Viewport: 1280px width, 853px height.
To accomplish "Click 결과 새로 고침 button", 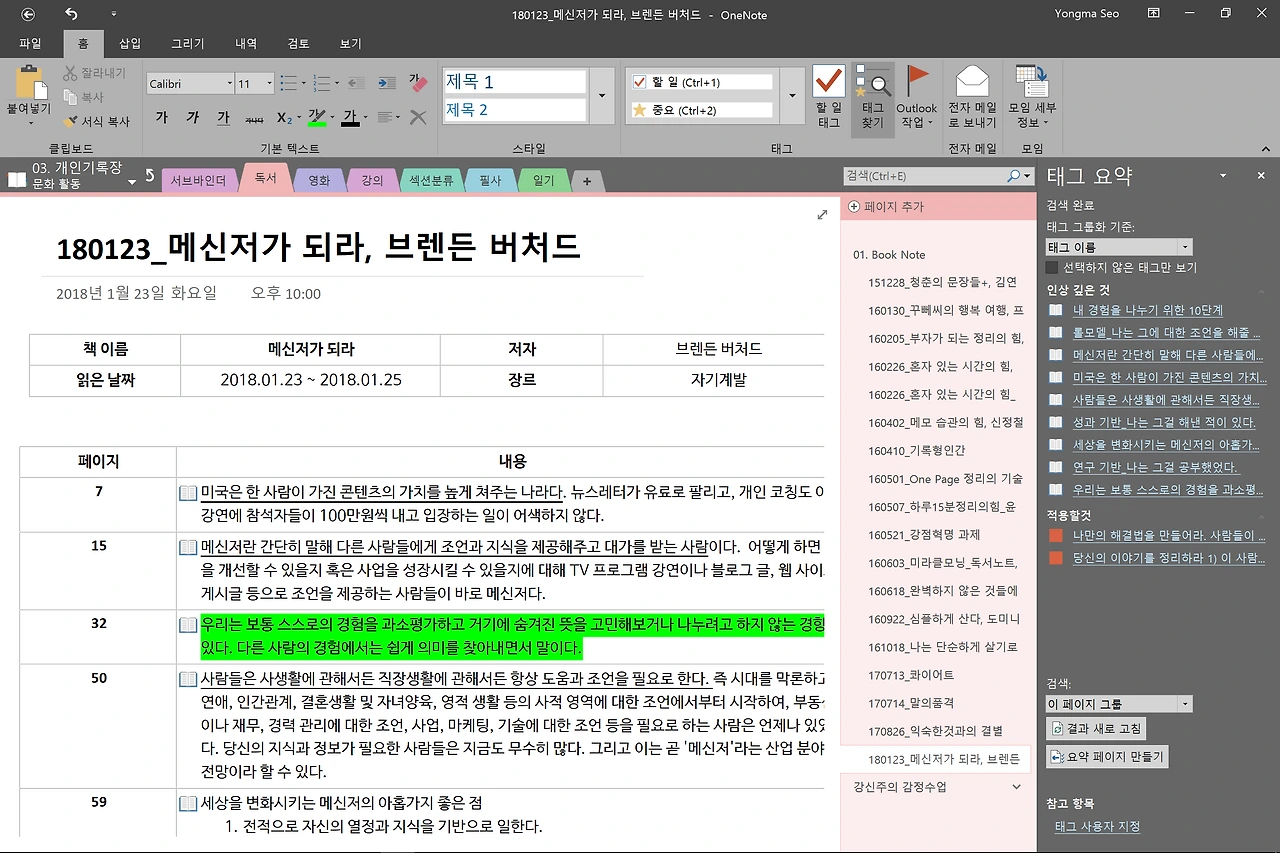I will click(x=1096, y=729).
